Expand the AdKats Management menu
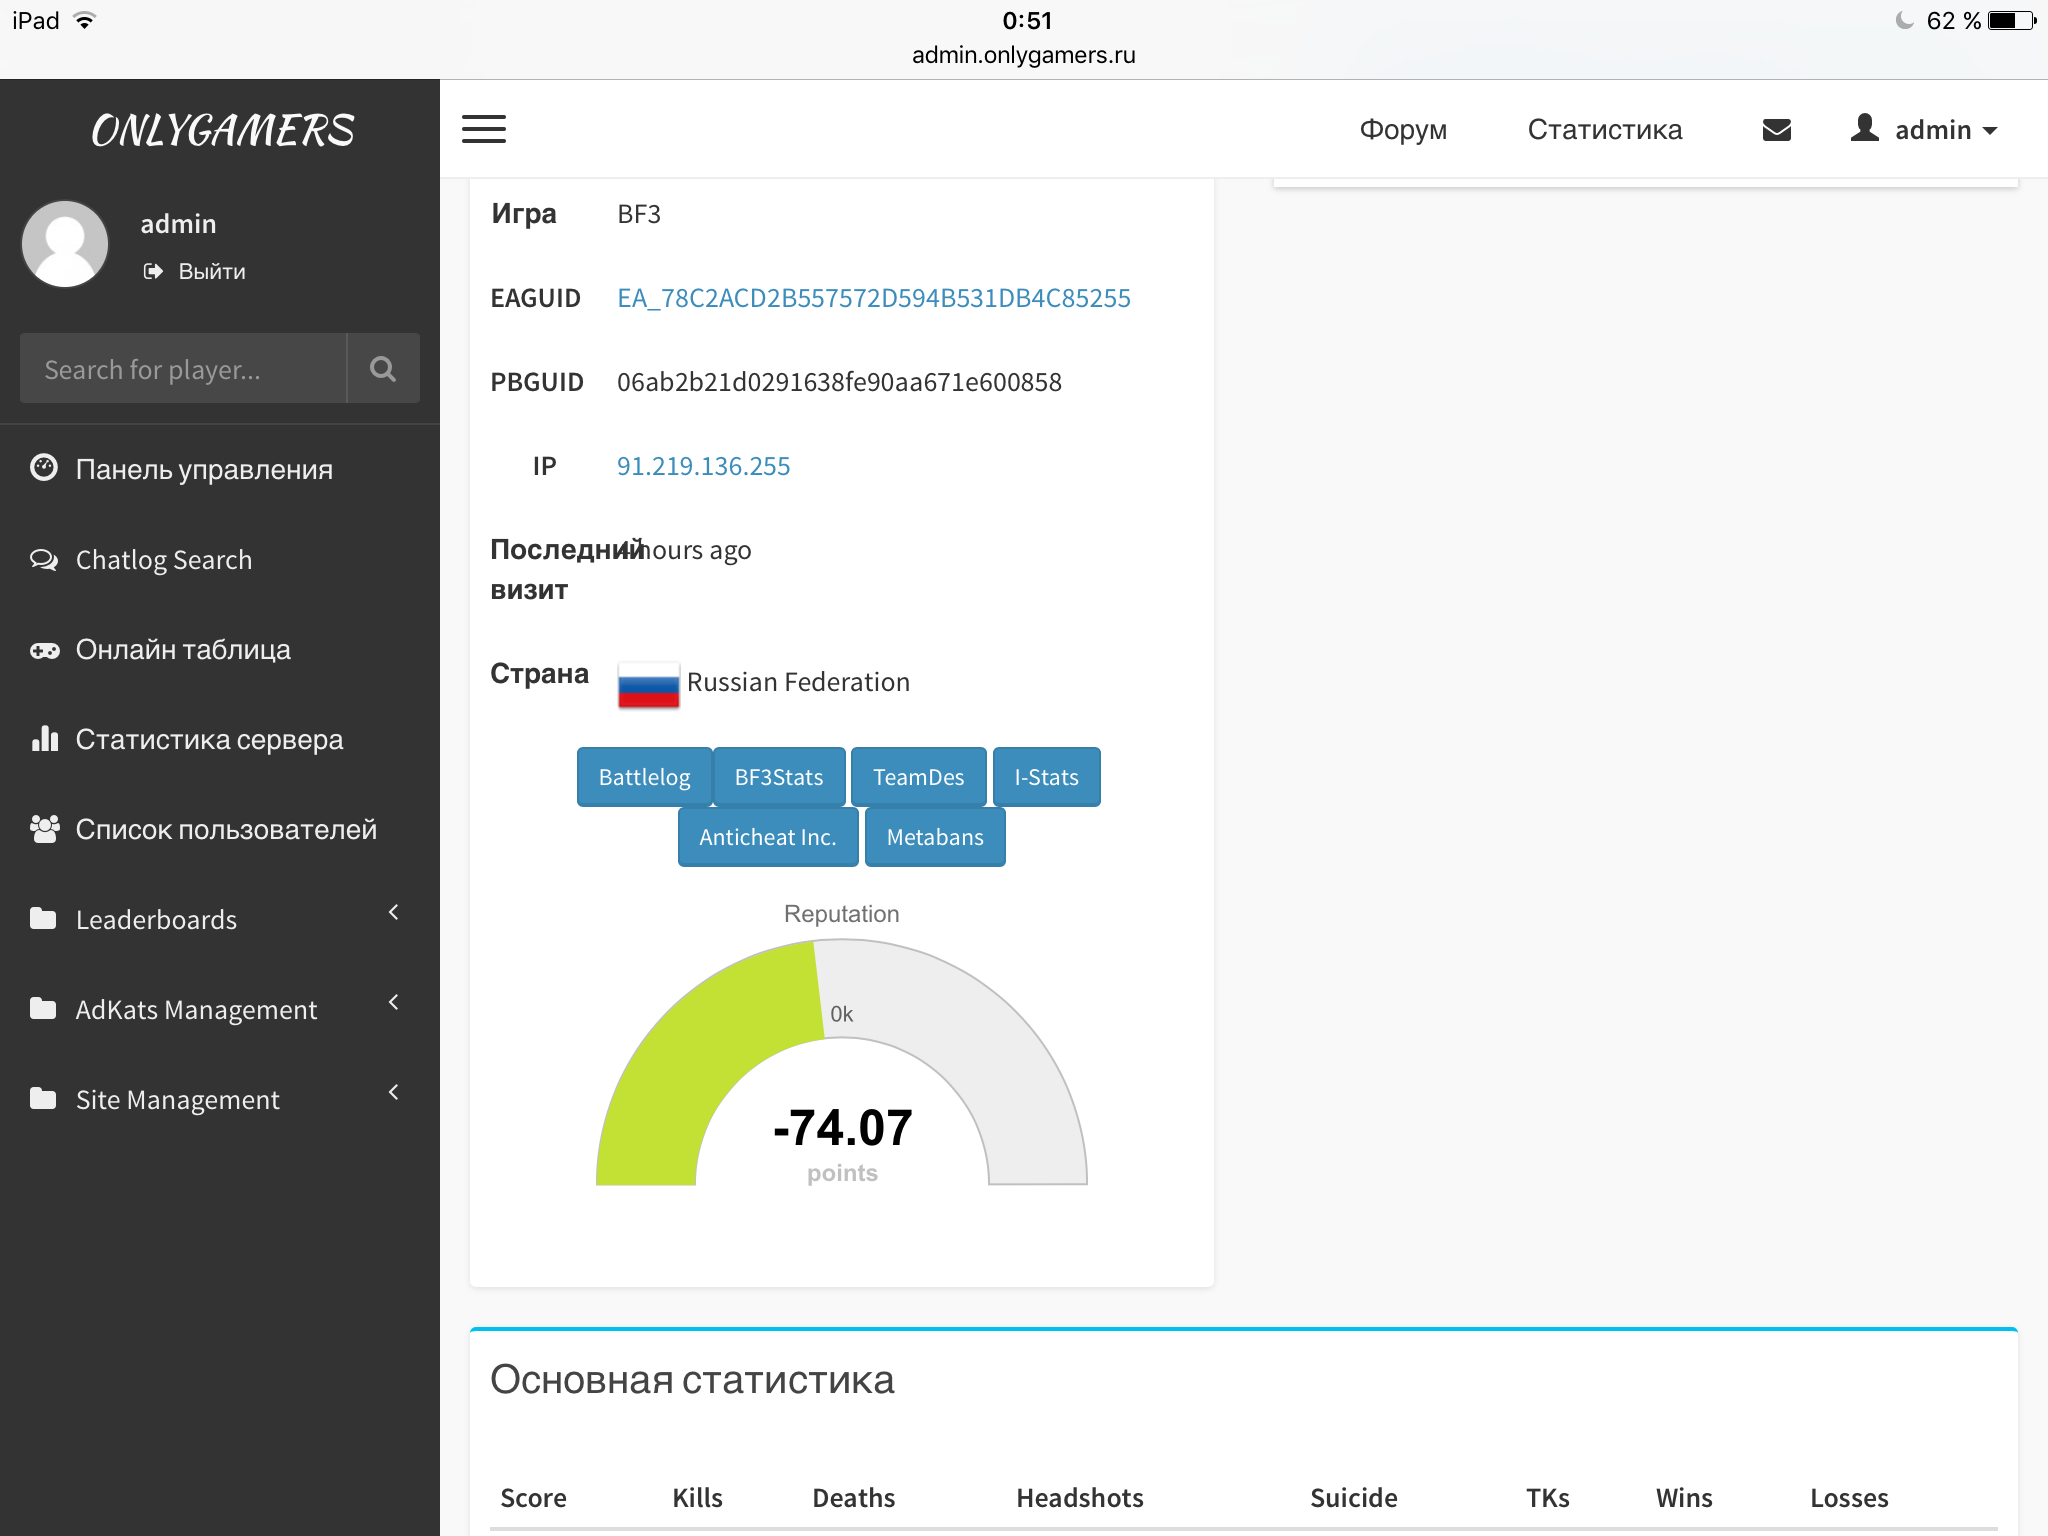Image resolution: width=2048 pixels, height=1536 pixels. click(196, 1010)
